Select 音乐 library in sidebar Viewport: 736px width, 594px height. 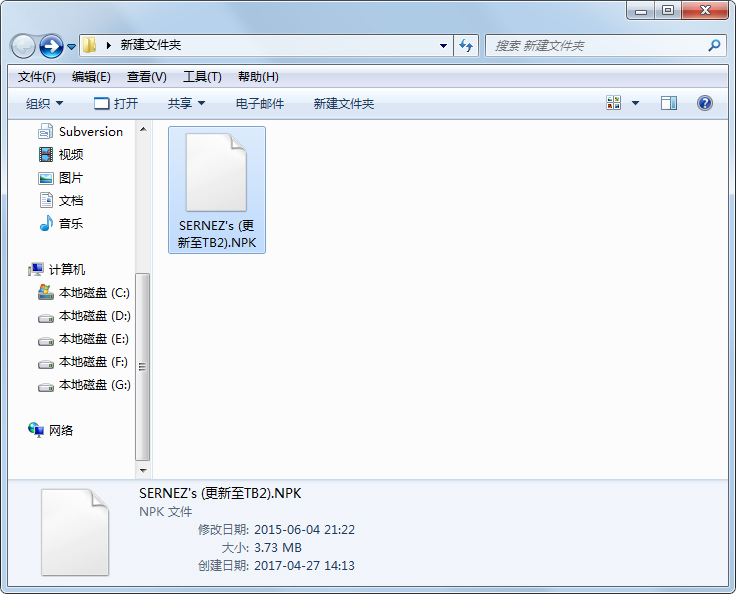click(x=61, y=224)
